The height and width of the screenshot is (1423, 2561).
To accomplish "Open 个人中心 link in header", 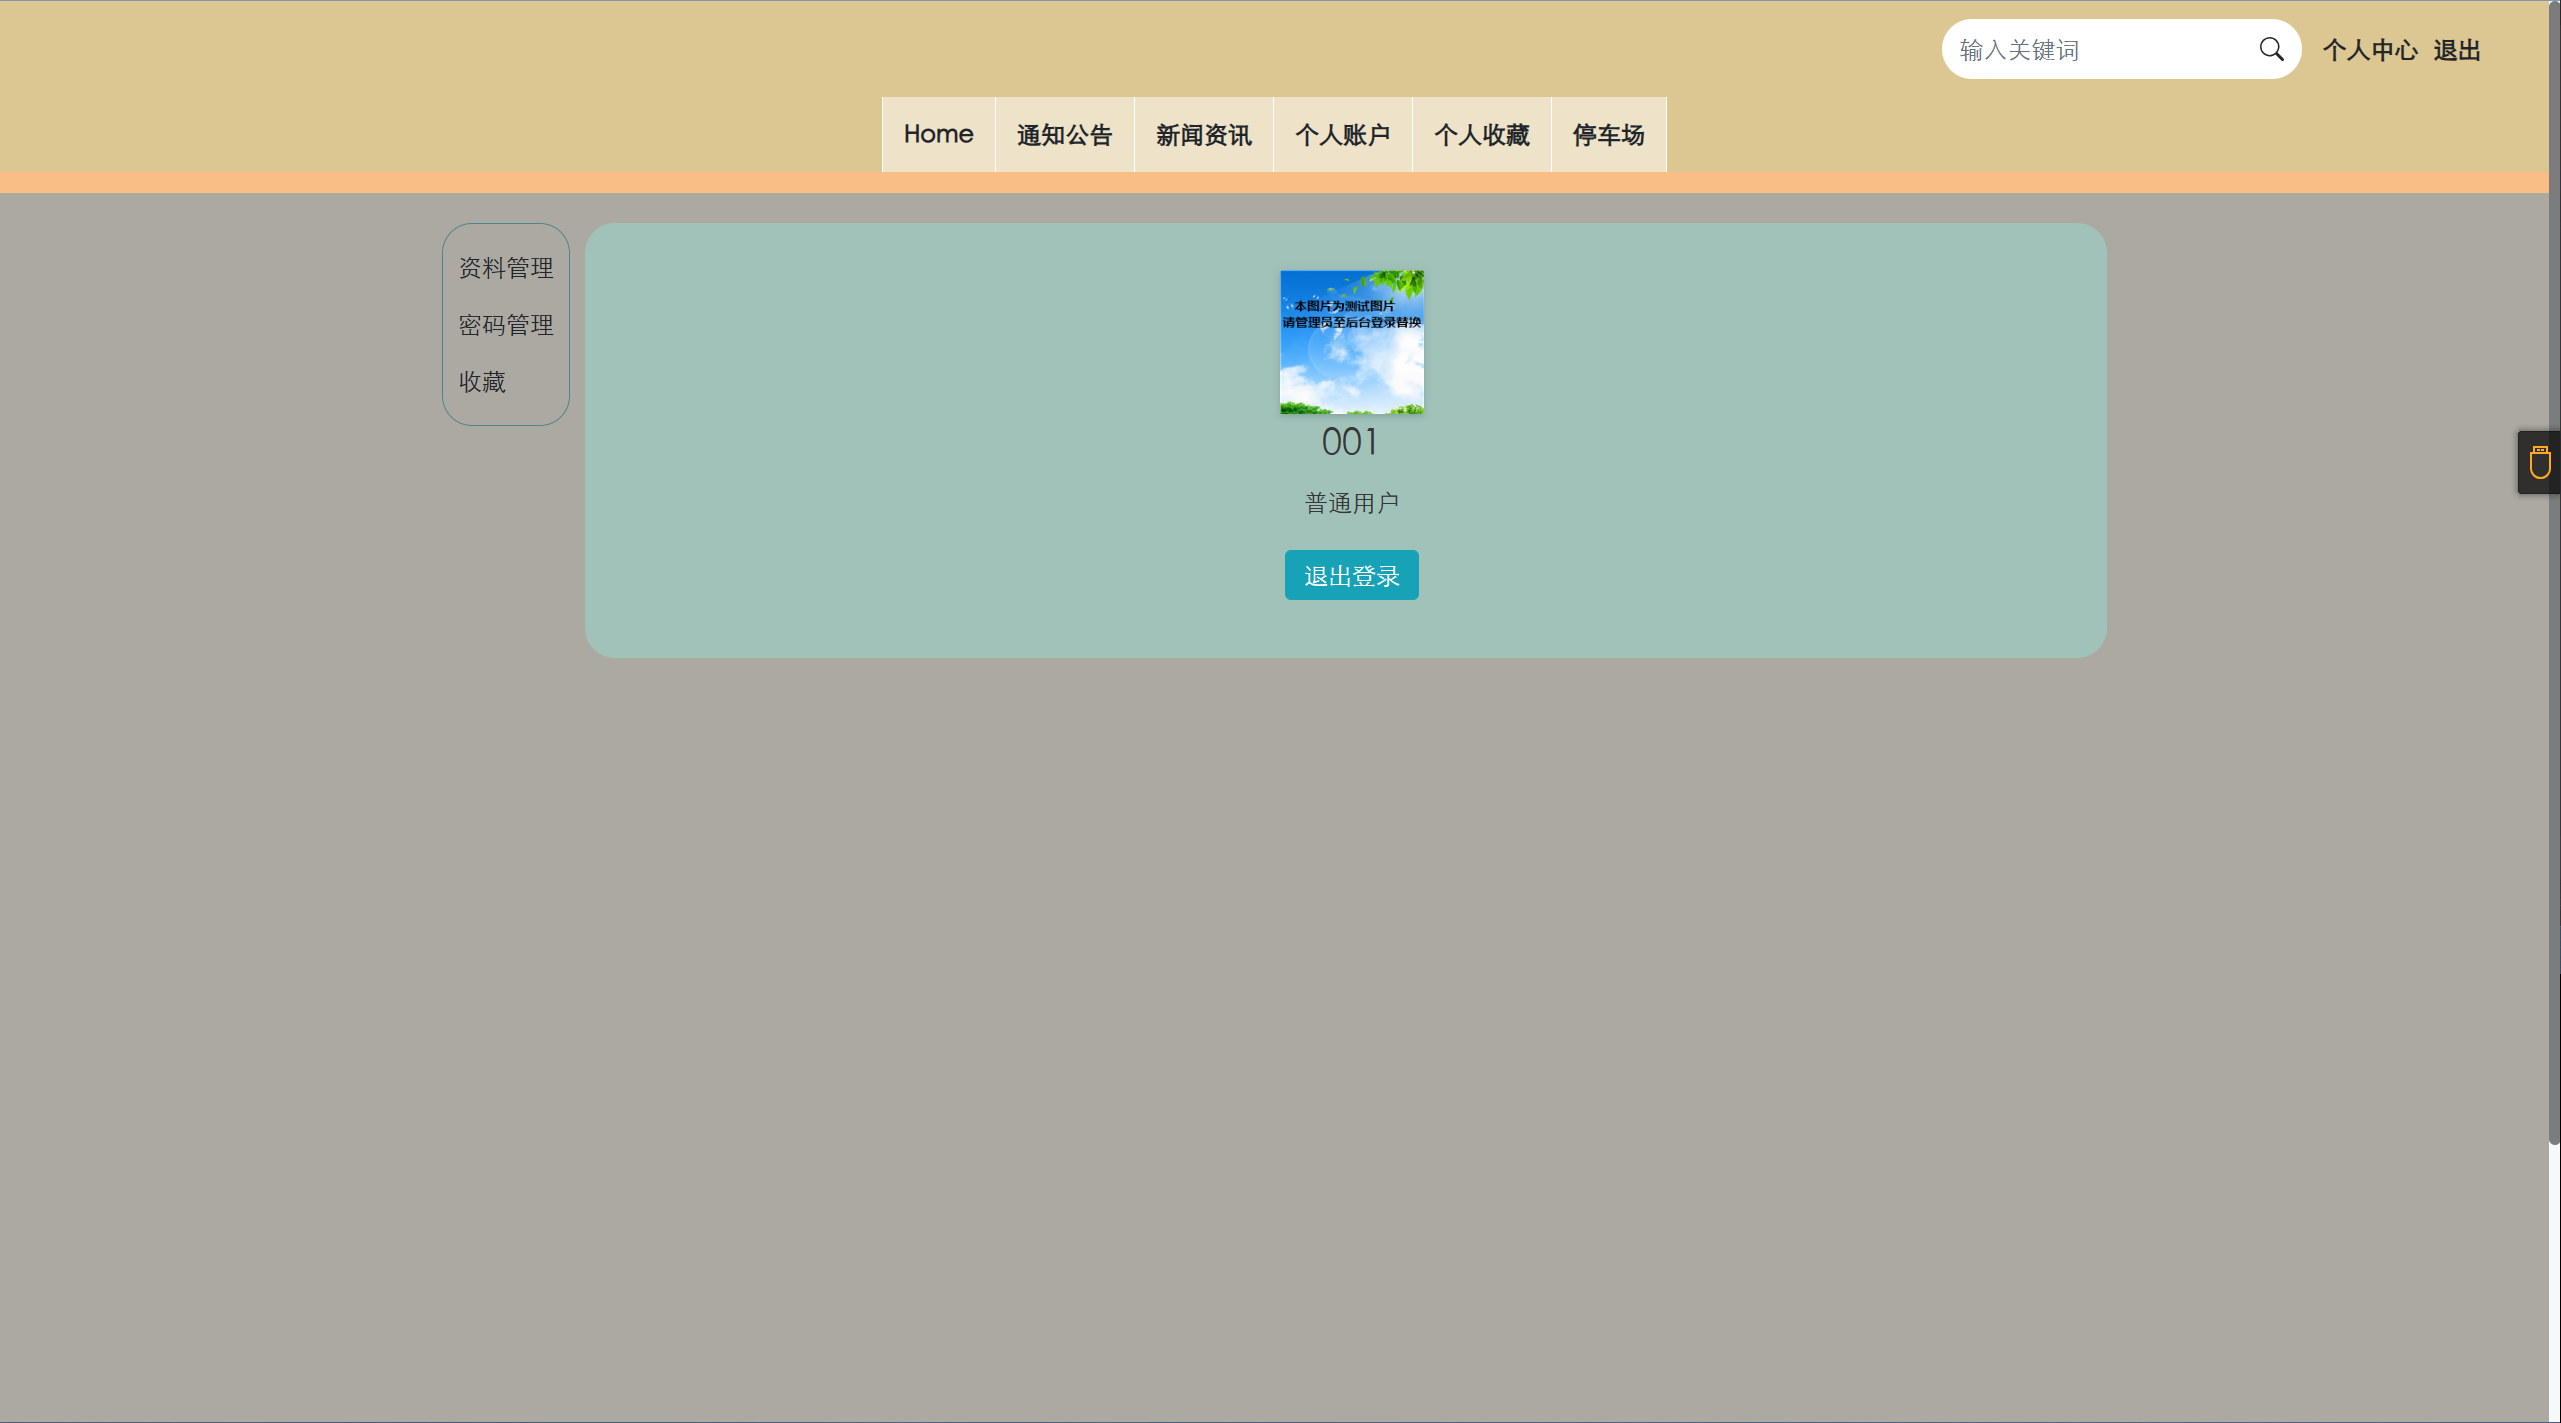I will coord(2369,50).
